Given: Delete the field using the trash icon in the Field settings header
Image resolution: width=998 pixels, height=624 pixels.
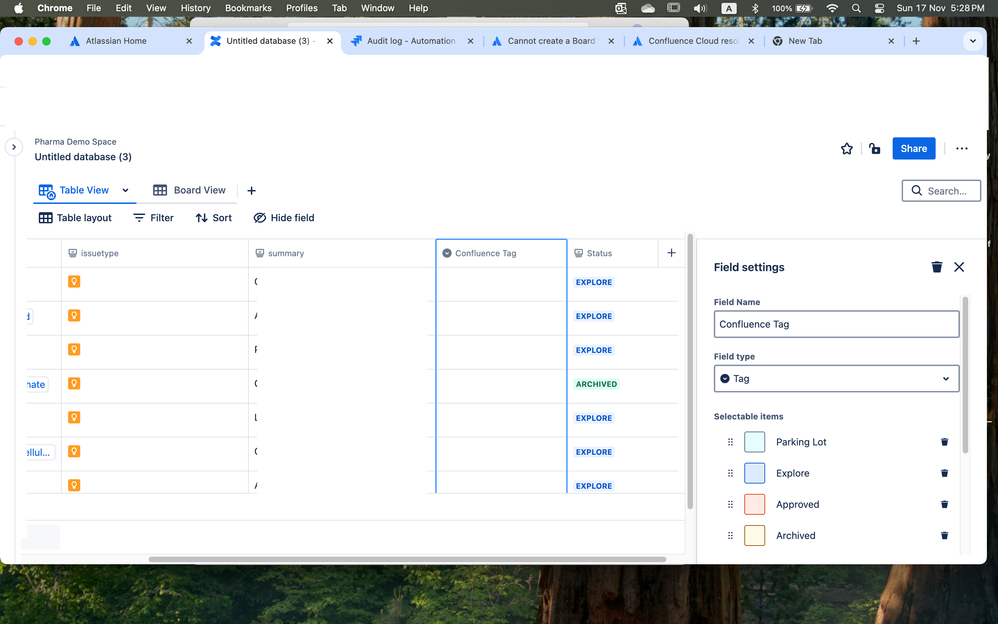Looking at the screenshot, I should 937,267.
